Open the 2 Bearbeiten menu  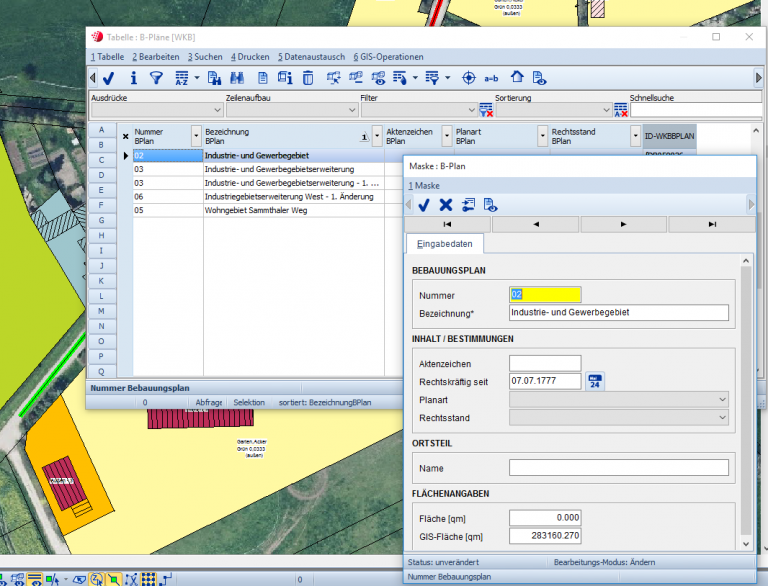point(156,57)
